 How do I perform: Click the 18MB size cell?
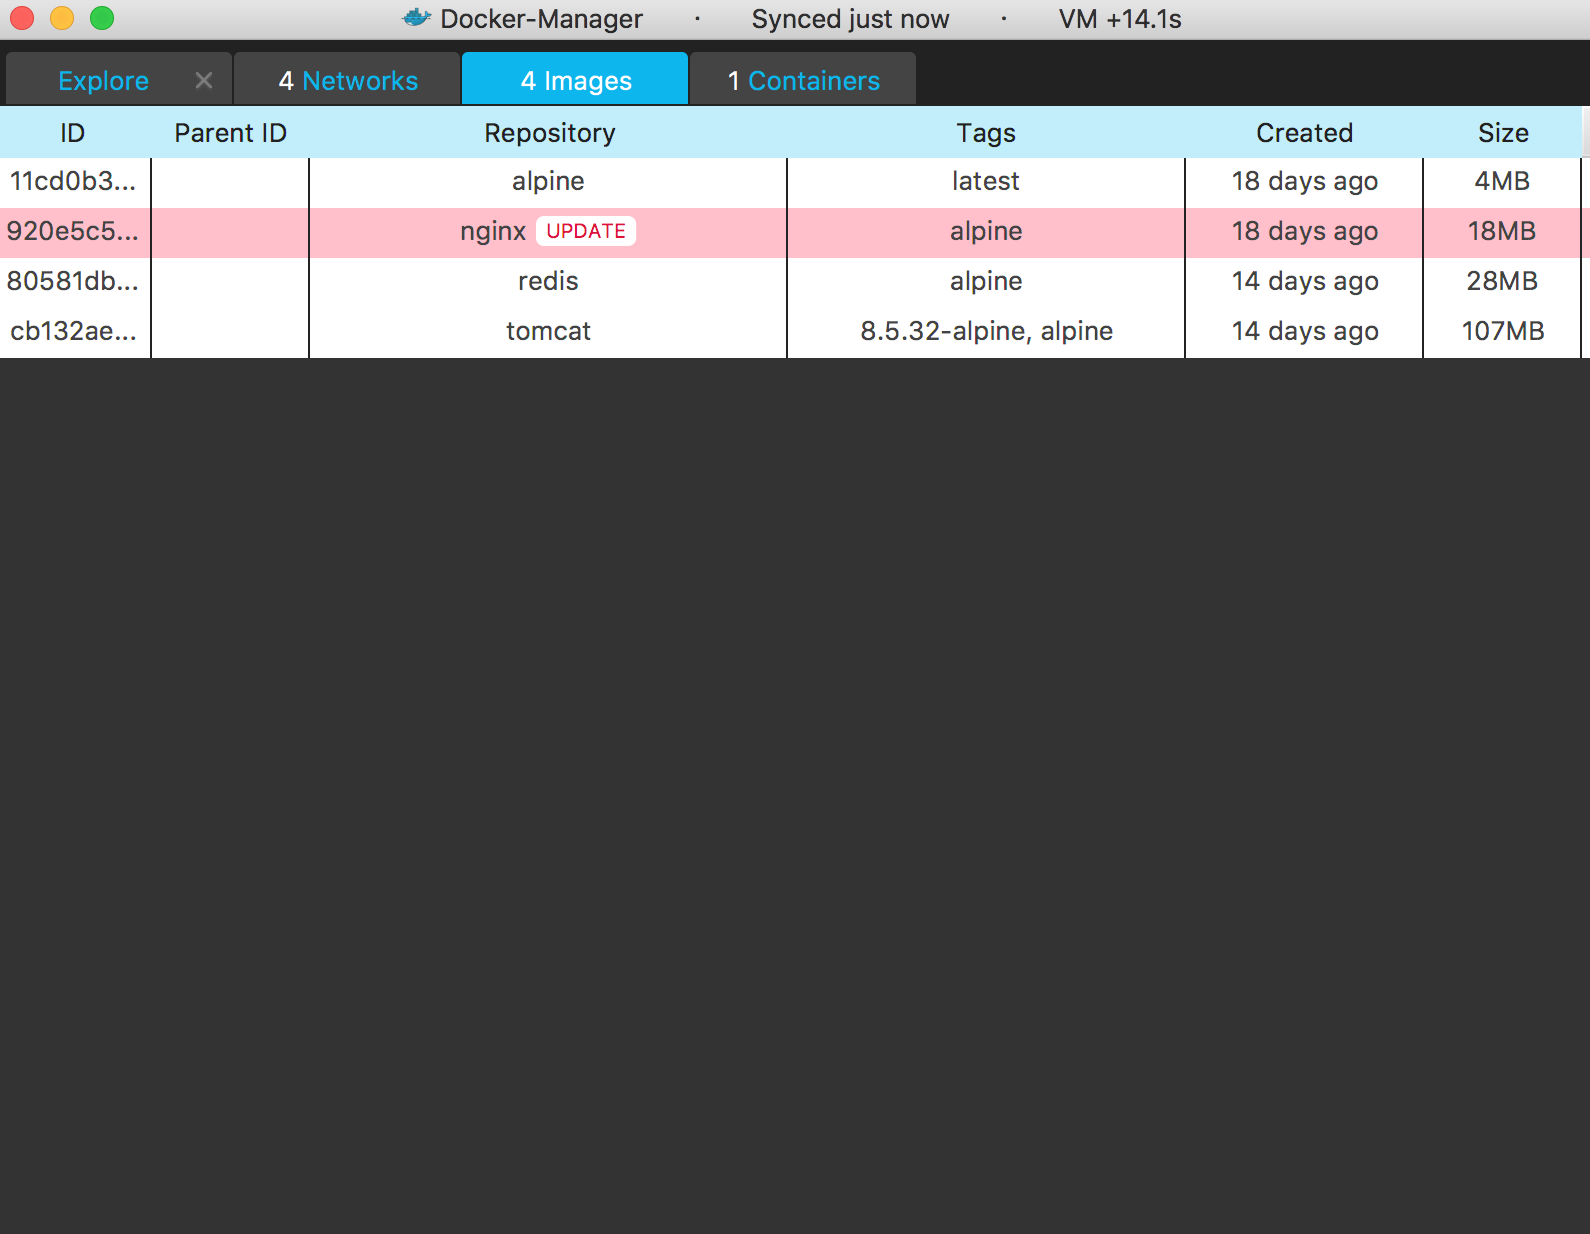(1502, 231)
